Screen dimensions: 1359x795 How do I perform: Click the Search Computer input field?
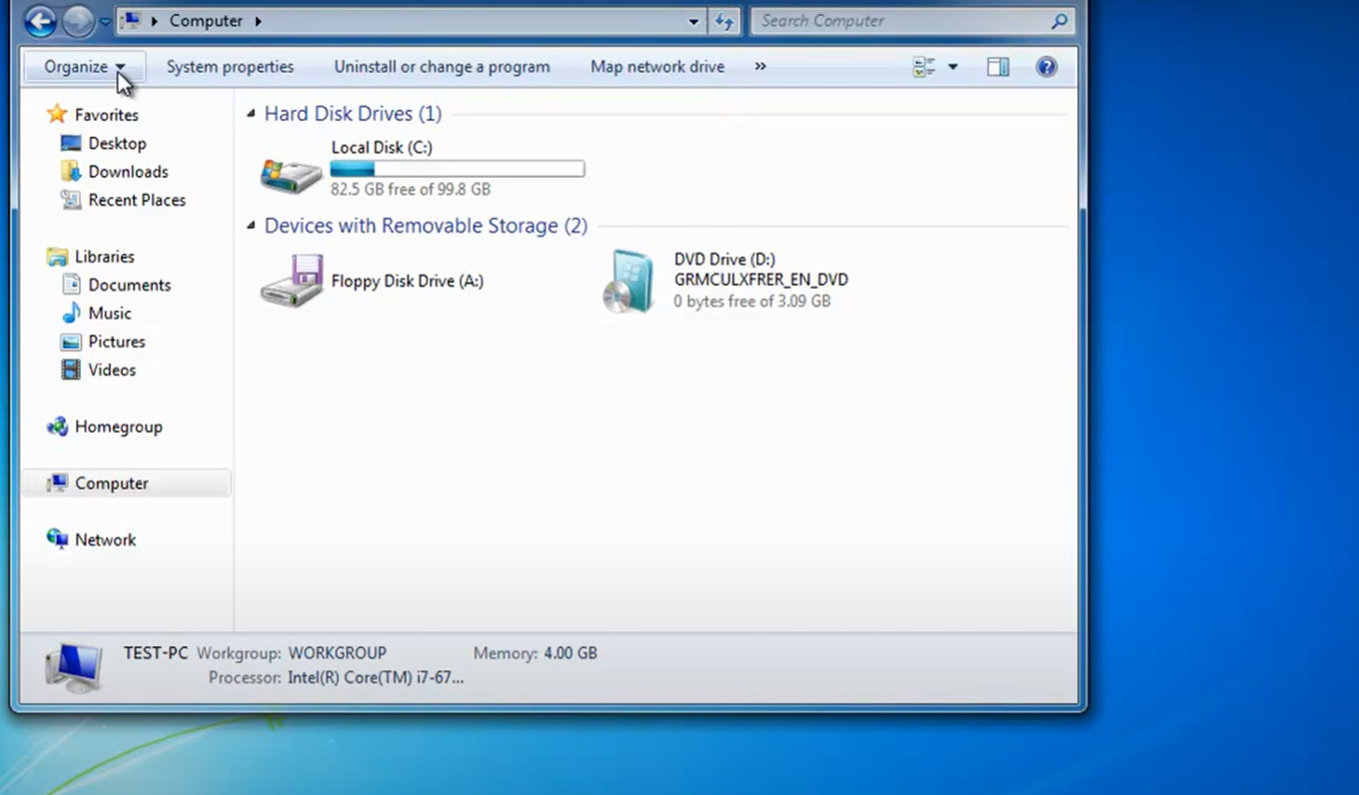coord(900,21)
